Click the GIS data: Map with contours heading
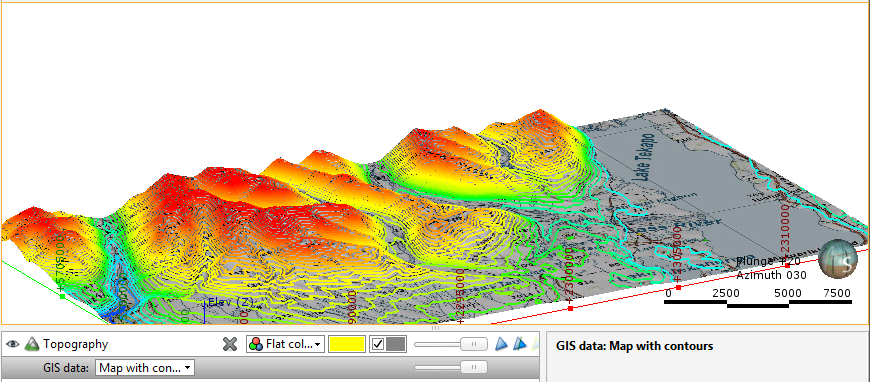 click(634, 346)
